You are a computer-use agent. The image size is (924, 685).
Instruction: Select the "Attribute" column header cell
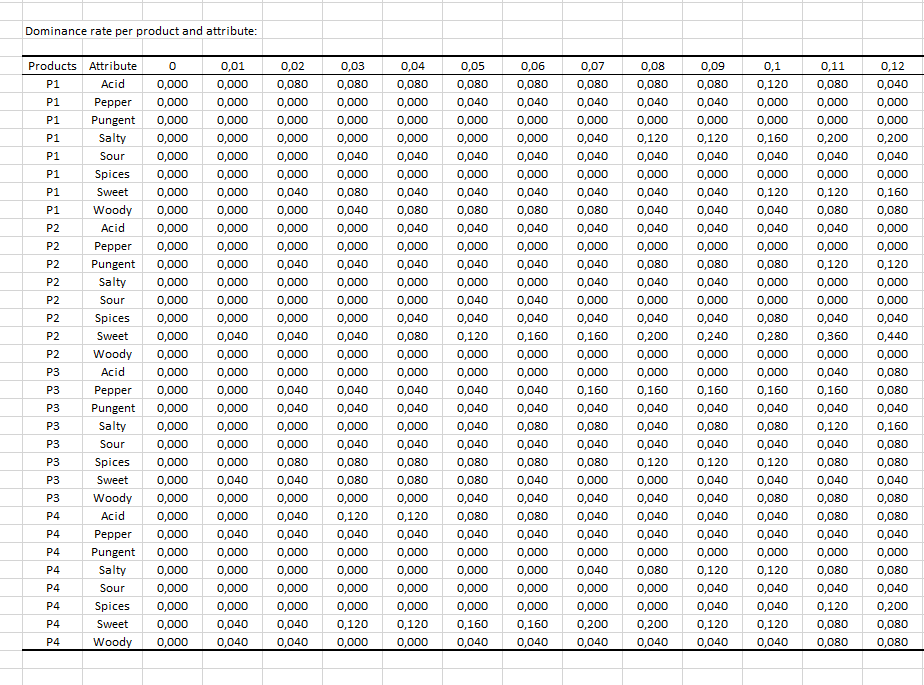click(x=113, y=66)
